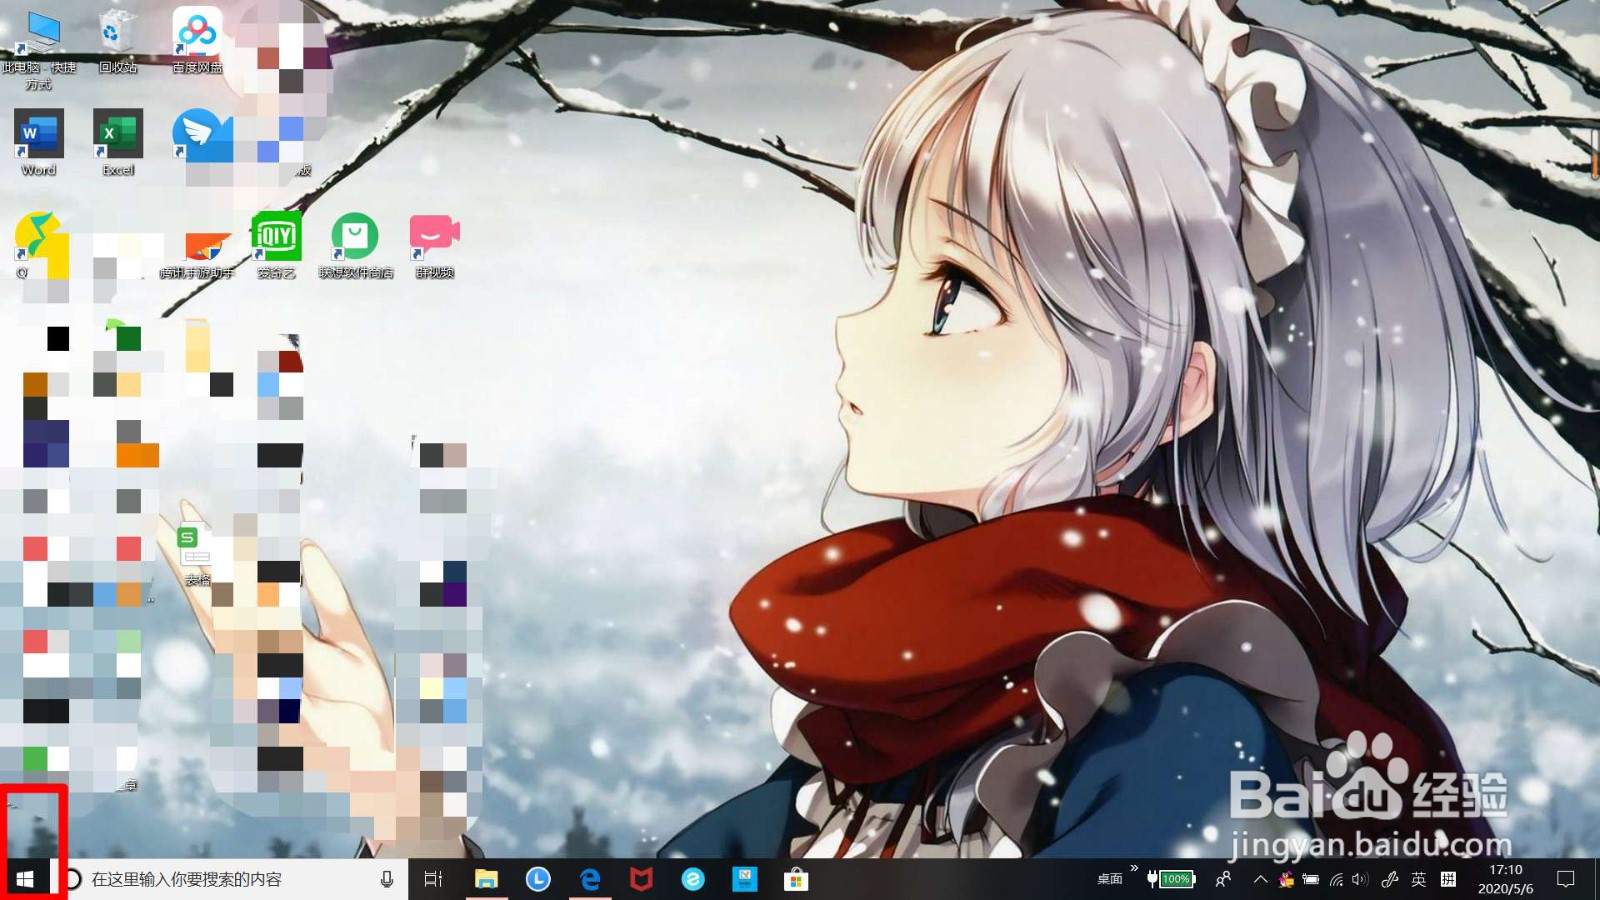Open McAfee from the taskbar

[x=641, y=879]
